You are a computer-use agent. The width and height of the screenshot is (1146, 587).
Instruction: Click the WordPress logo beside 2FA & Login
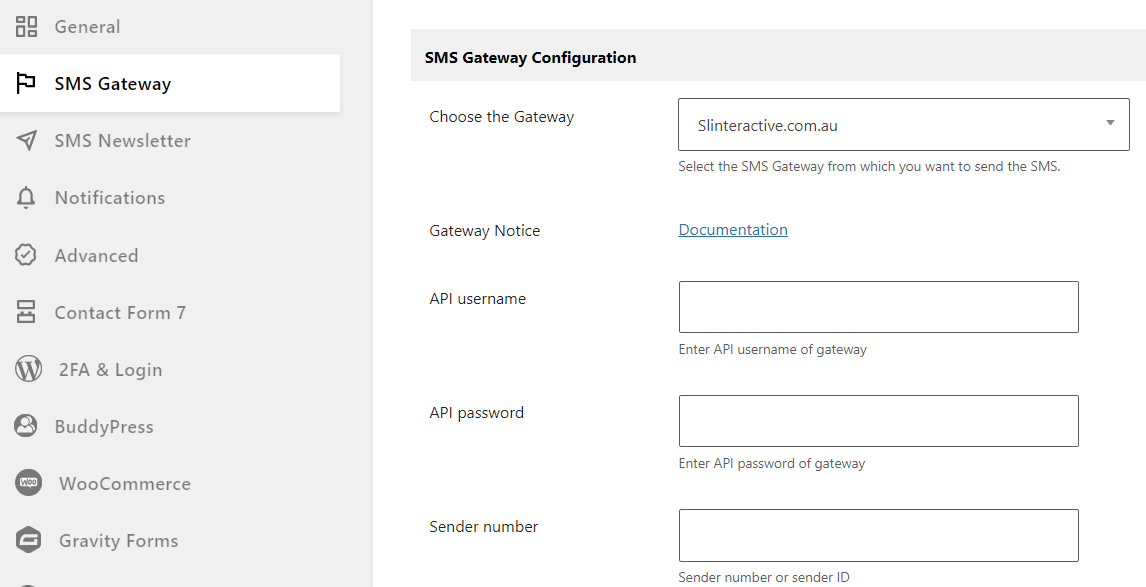pos(29,369)
